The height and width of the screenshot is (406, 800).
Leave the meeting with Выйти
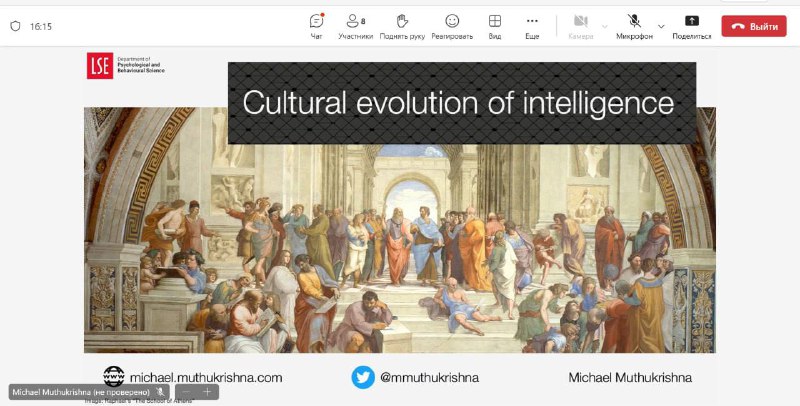click(x=754, y=26)
